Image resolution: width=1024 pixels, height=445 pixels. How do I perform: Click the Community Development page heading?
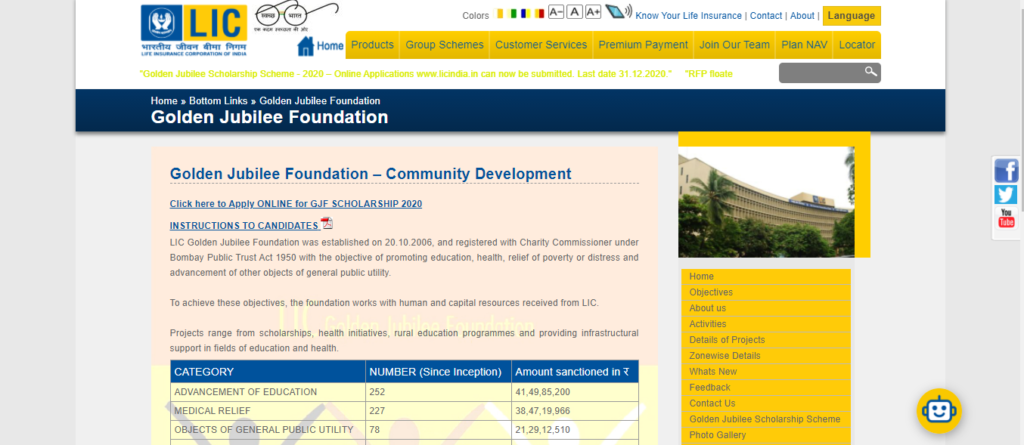coord(370,174)
